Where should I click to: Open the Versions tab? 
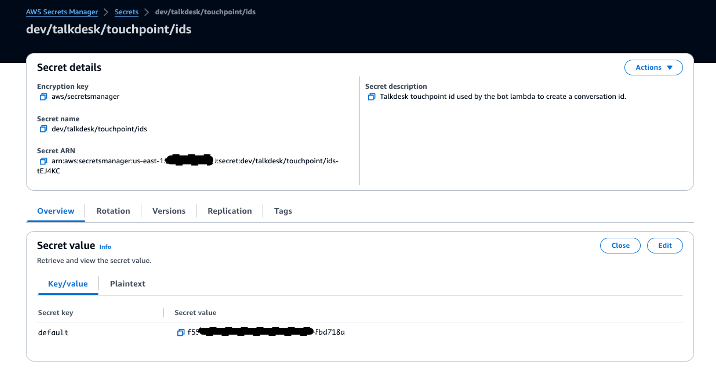(169, 211)
